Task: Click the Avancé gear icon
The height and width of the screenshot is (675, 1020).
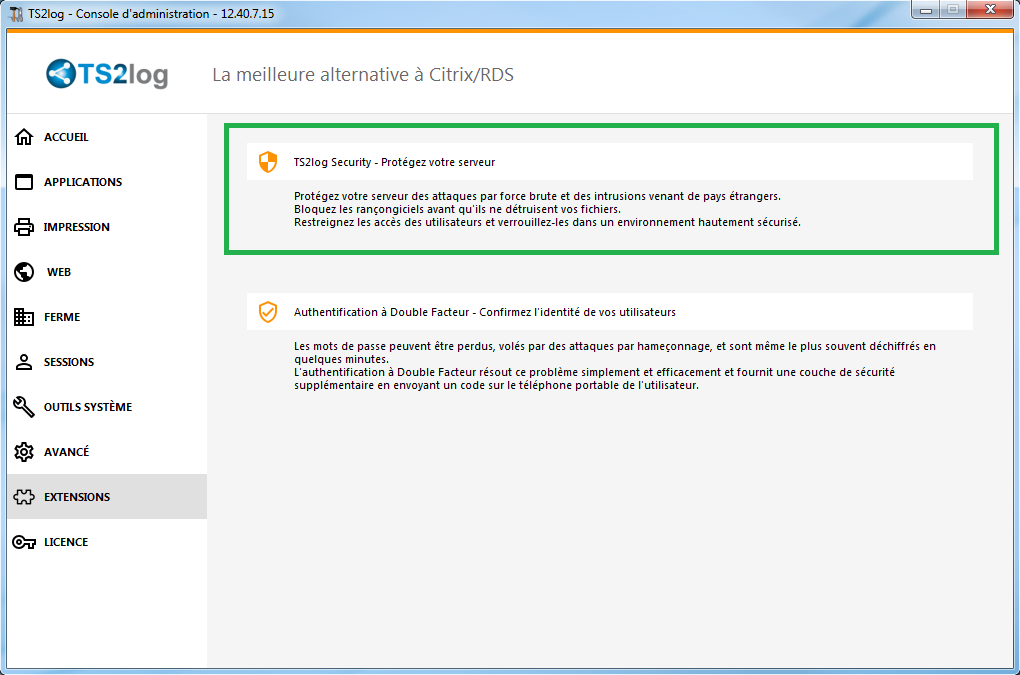Action: click(x=24, y=452)
